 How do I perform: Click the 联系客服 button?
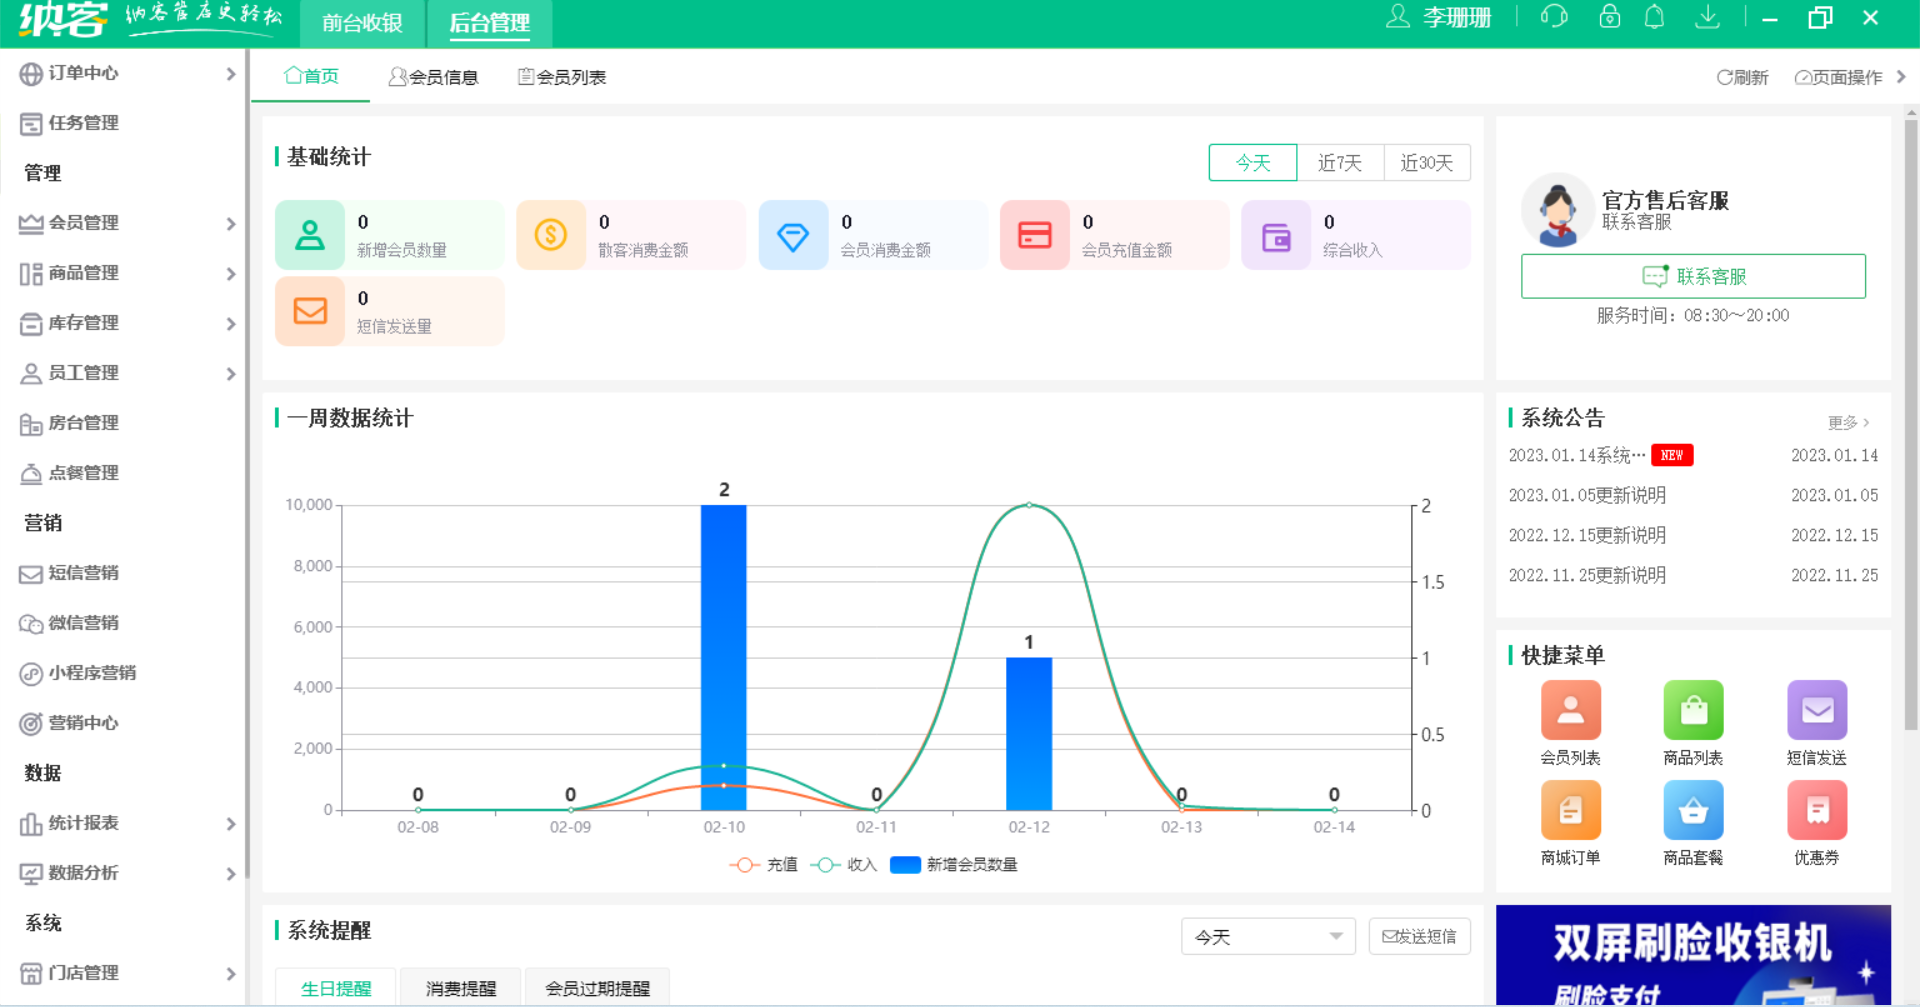[x=1692, y=276]
